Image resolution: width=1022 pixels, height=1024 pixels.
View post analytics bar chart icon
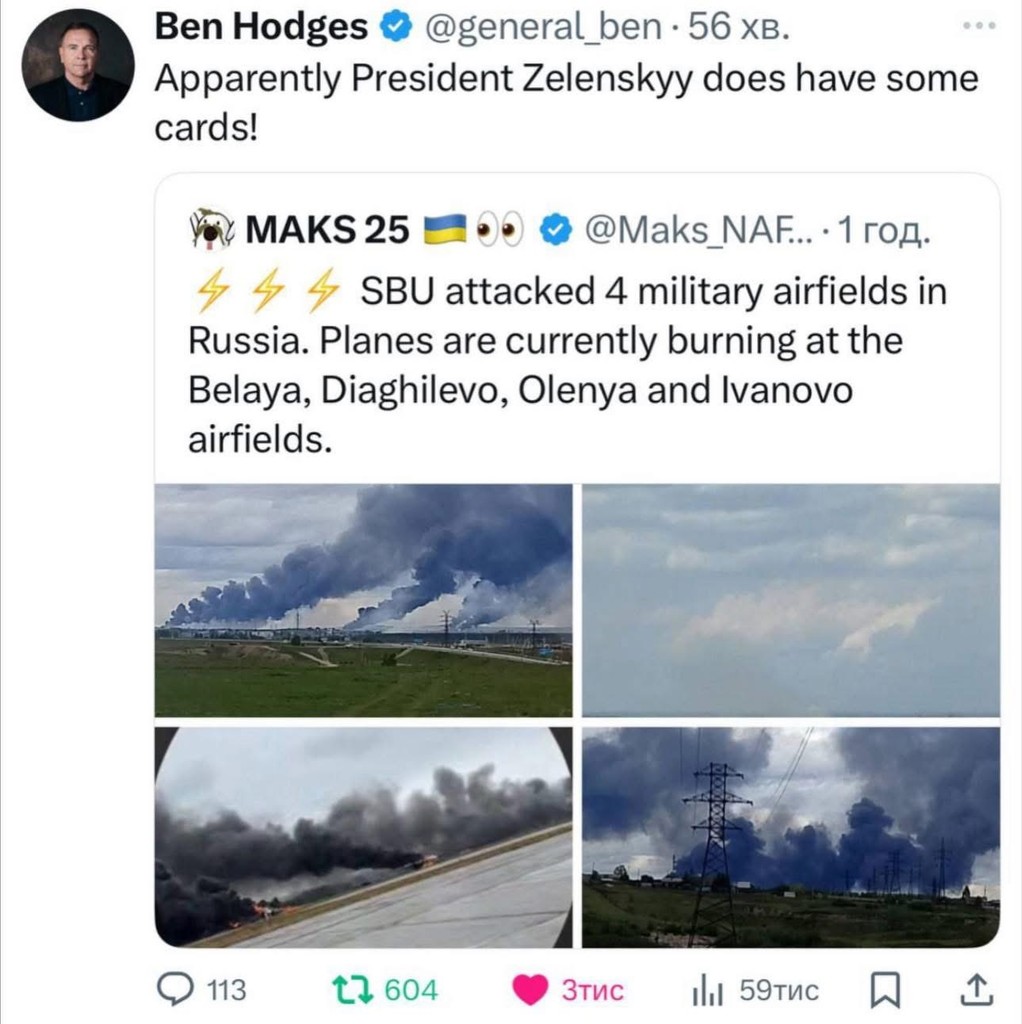[x=708, y=990]
